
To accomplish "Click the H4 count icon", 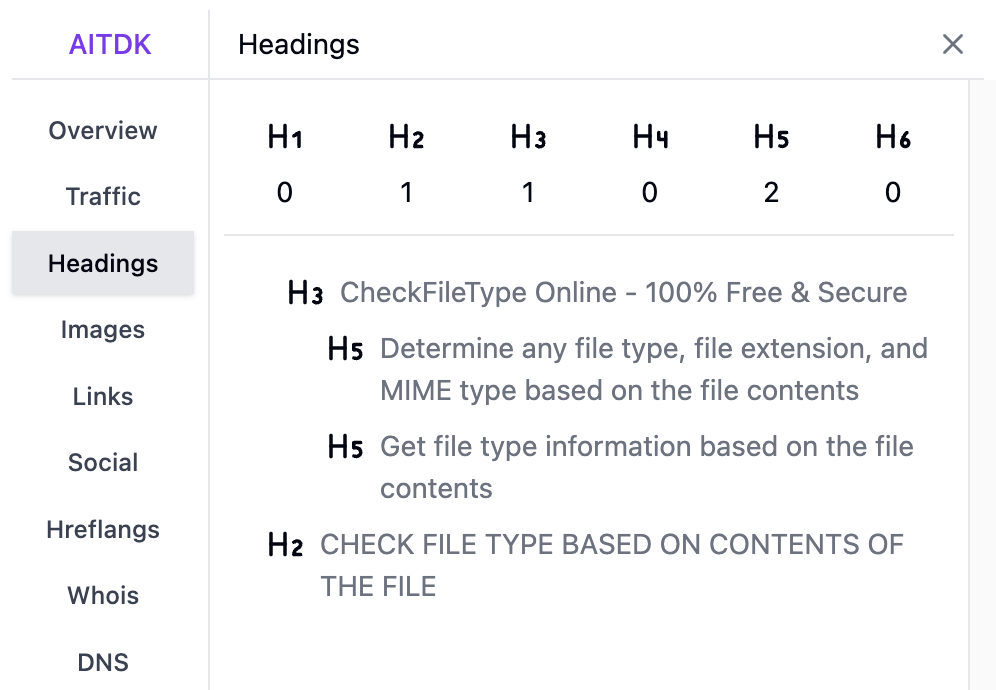I will tap(650, 138).
